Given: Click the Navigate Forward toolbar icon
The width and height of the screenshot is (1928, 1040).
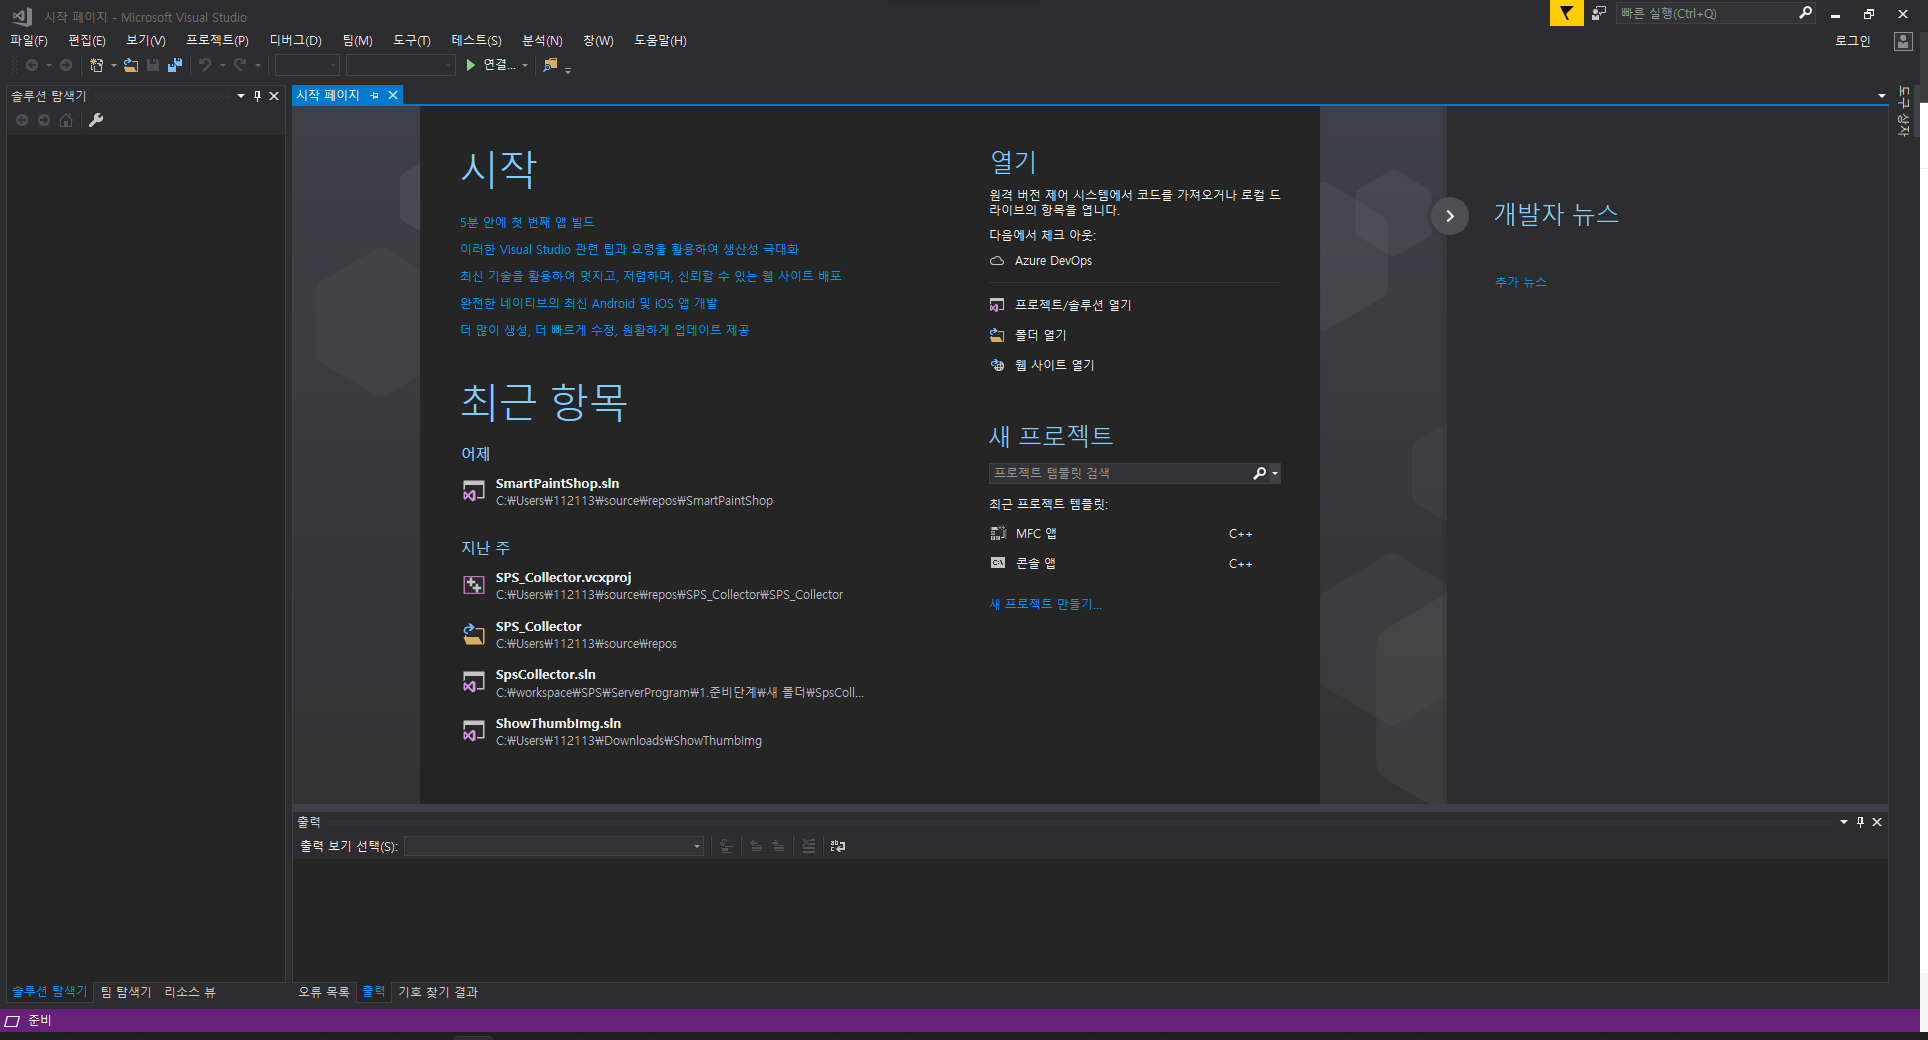Looking at the screenshot, I should click(66, 65).
